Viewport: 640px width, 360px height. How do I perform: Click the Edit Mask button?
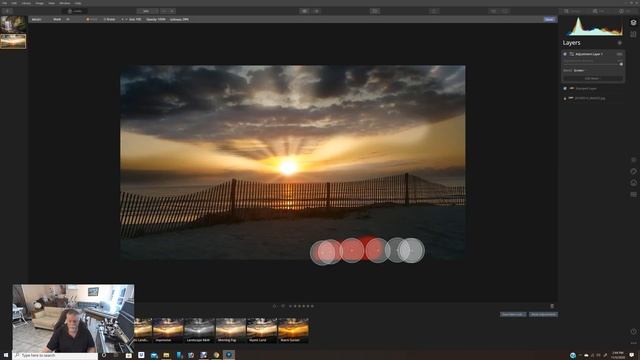click(x=593, y=78)
